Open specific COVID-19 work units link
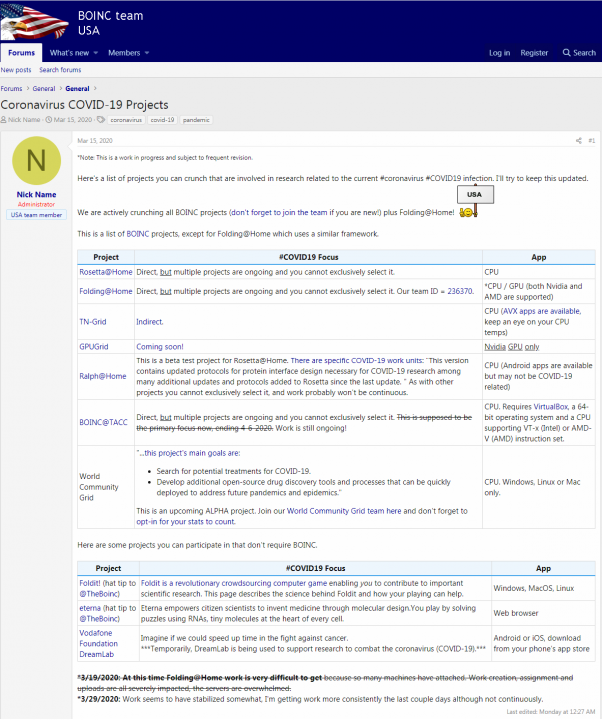The height and width of the screenshot is (720, 602). pos(357,360)
